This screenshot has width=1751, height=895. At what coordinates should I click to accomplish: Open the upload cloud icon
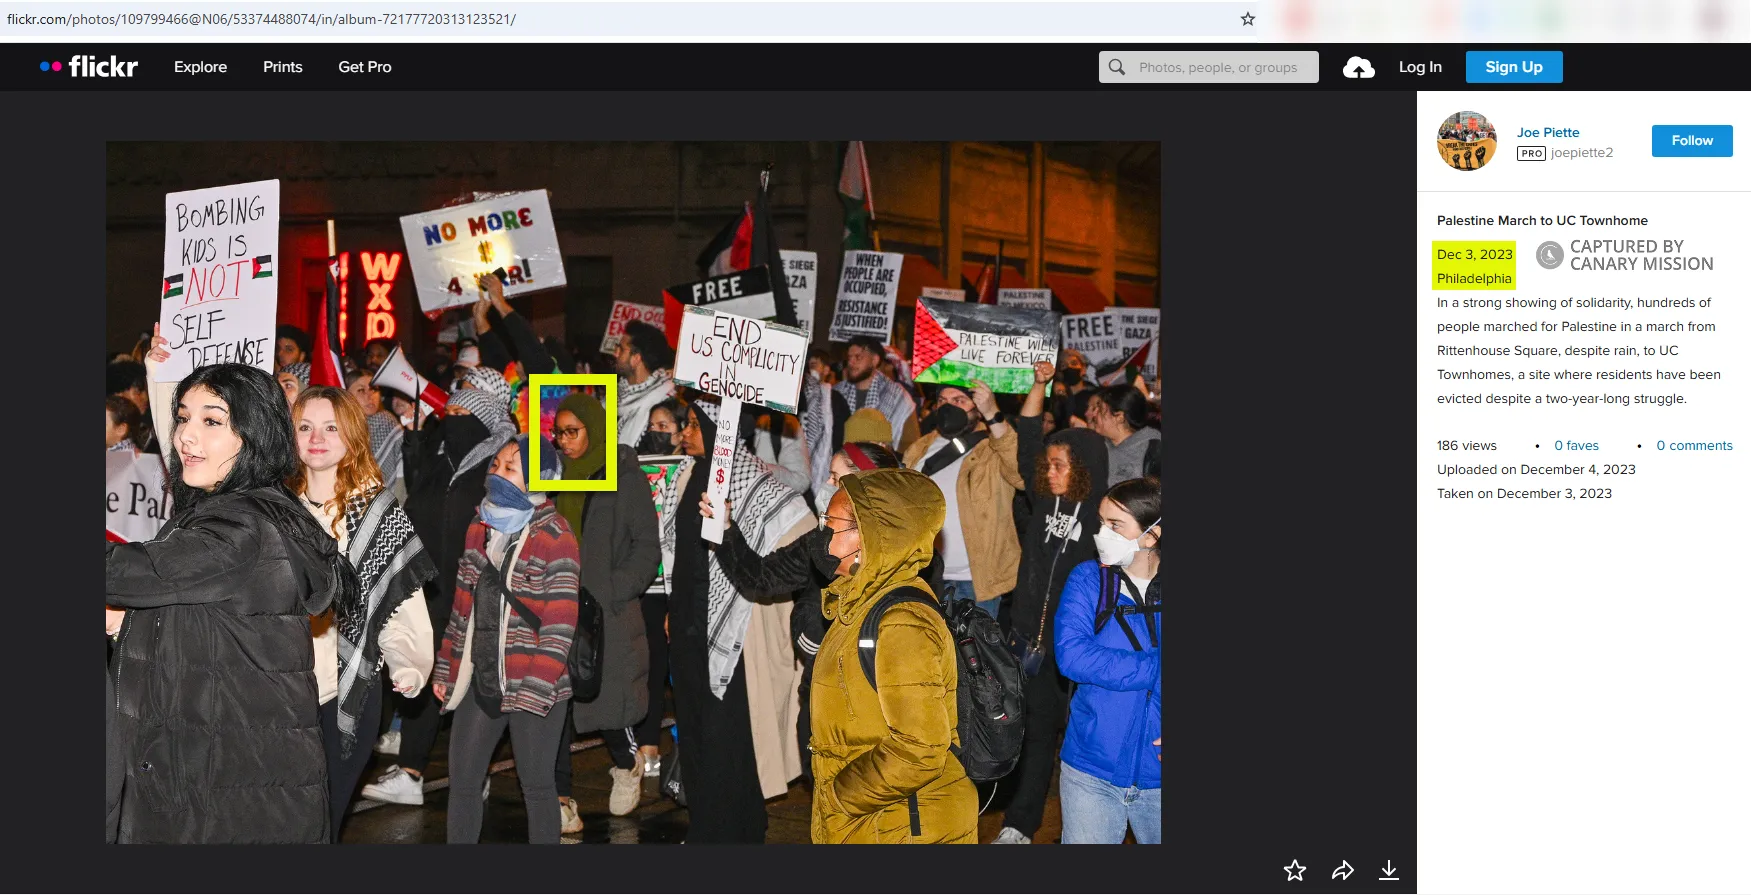click(1358, 67)
